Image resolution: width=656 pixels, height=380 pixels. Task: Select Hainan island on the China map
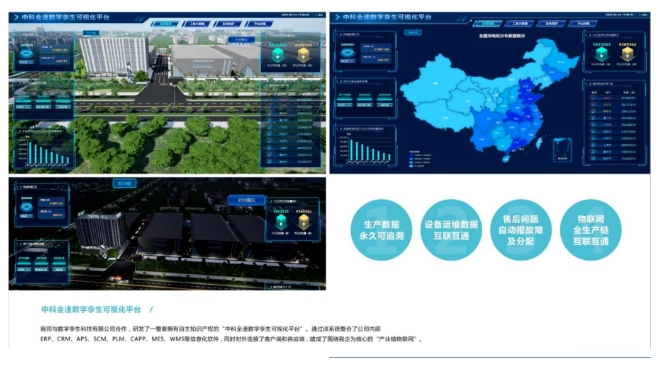click(506, 159)
